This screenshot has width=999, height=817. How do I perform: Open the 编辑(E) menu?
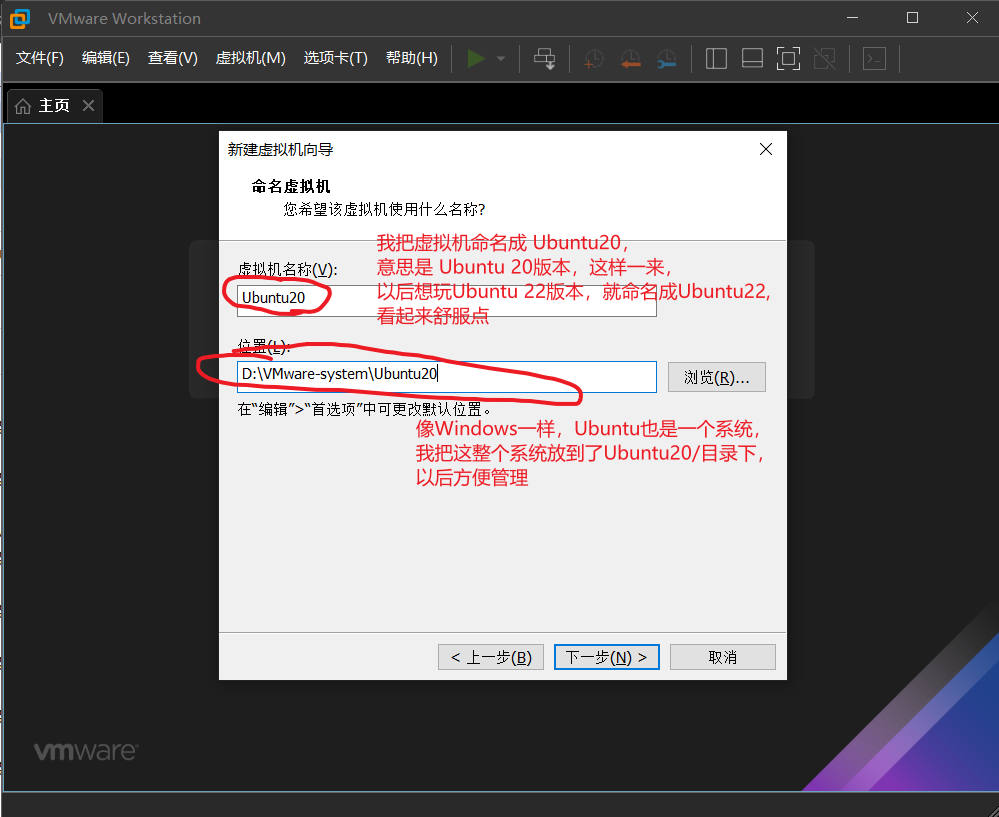106,58
